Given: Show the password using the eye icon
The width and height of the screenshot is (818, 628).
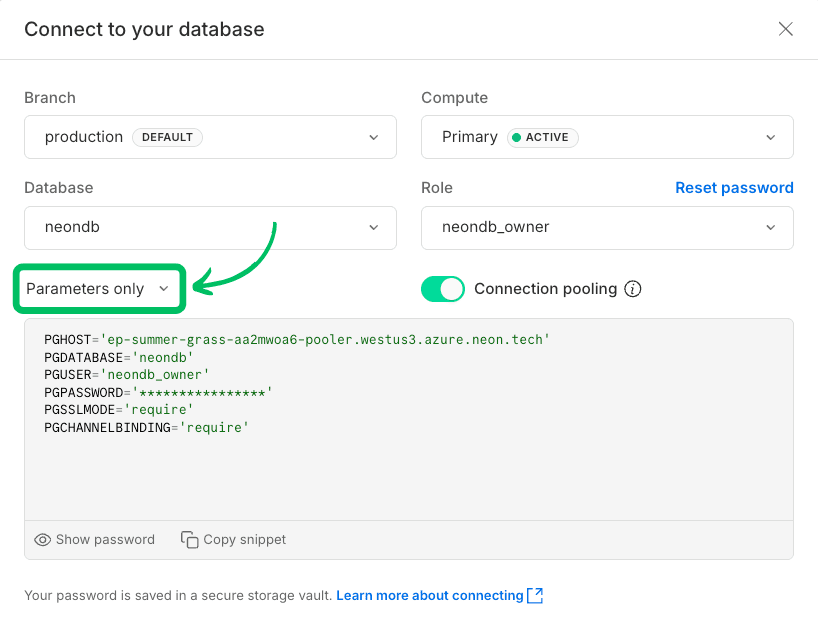Looking at the screenshot, I should click(x=43, y=539).
